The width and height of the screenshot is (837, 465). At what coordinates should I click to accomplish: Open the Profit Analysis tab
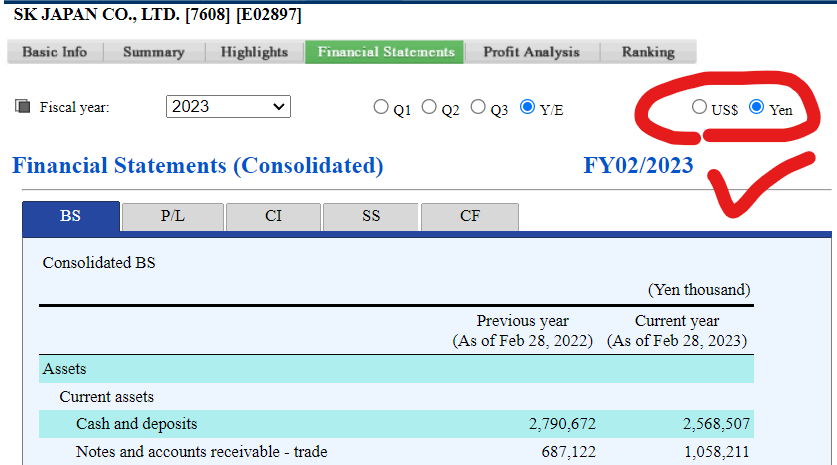point(532,52)
